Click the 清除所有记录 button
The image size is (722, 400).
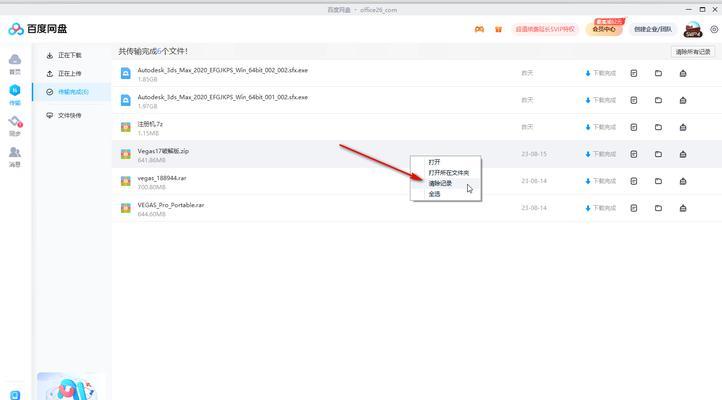click(693, 52)
